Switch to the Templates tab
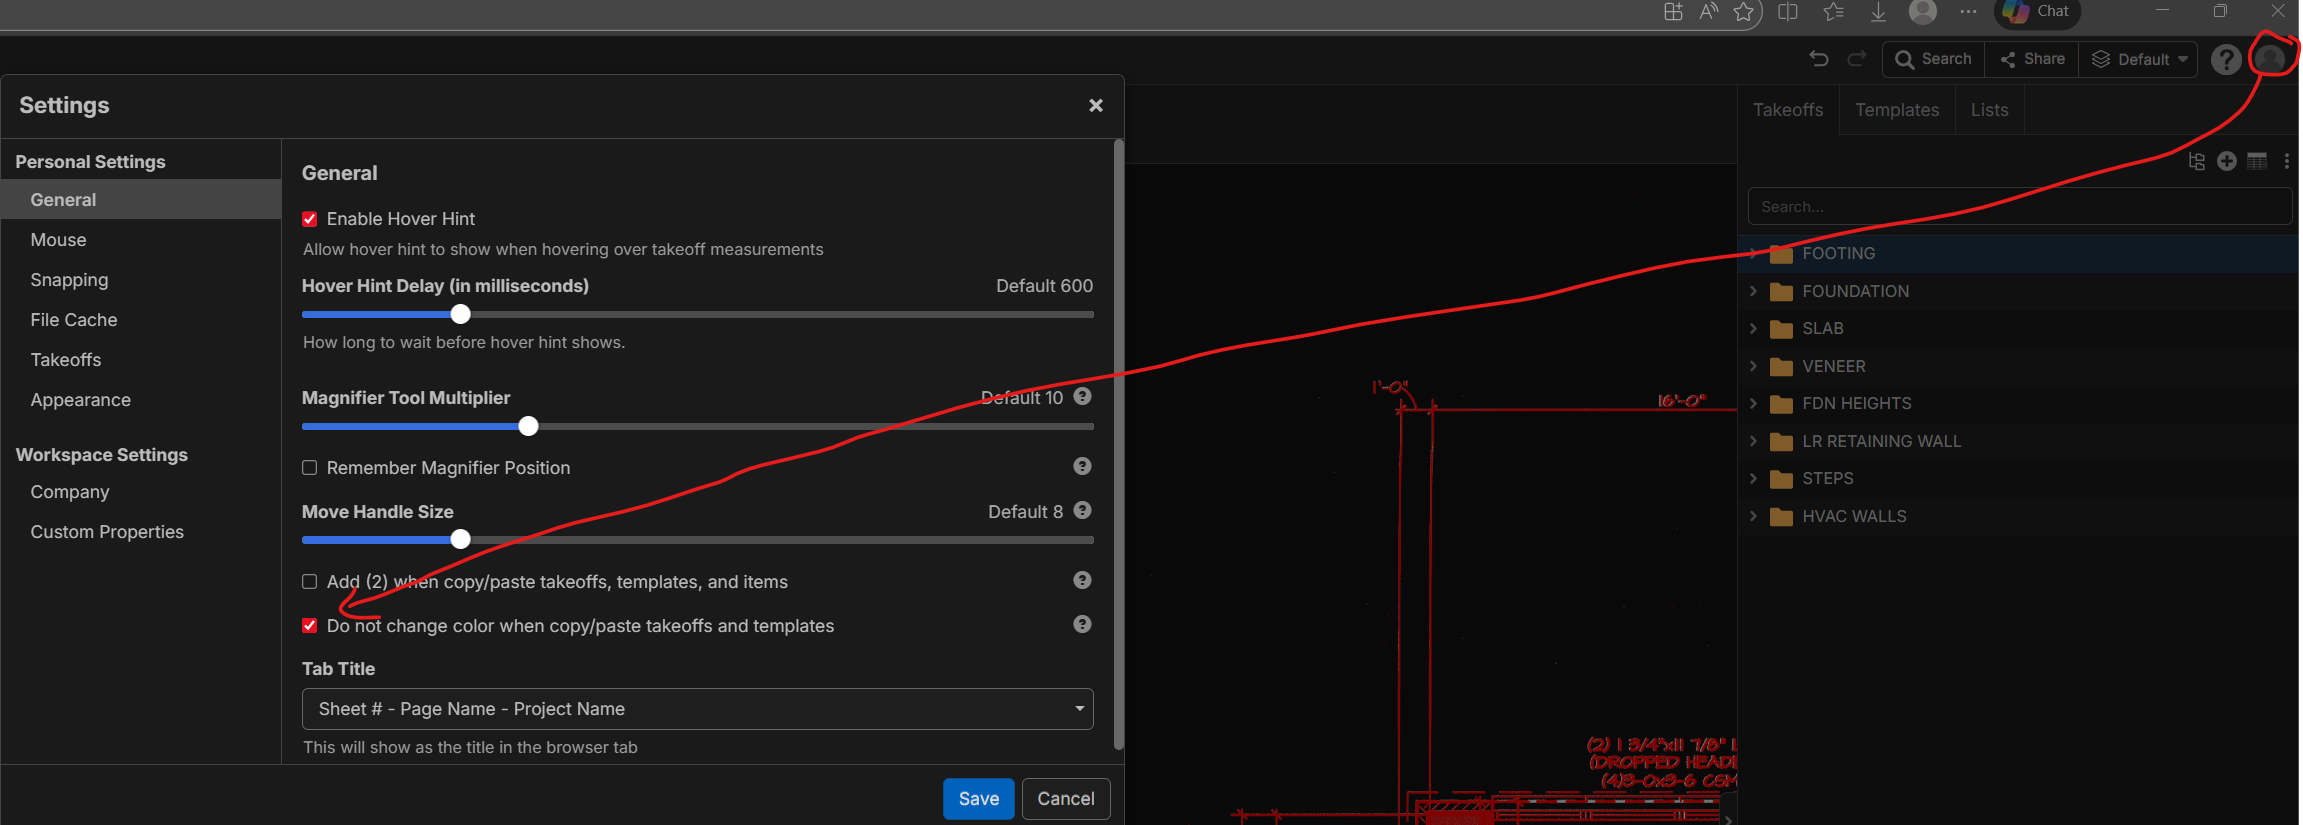Screen dimensions: 2303x825 tap(1896, 110)
